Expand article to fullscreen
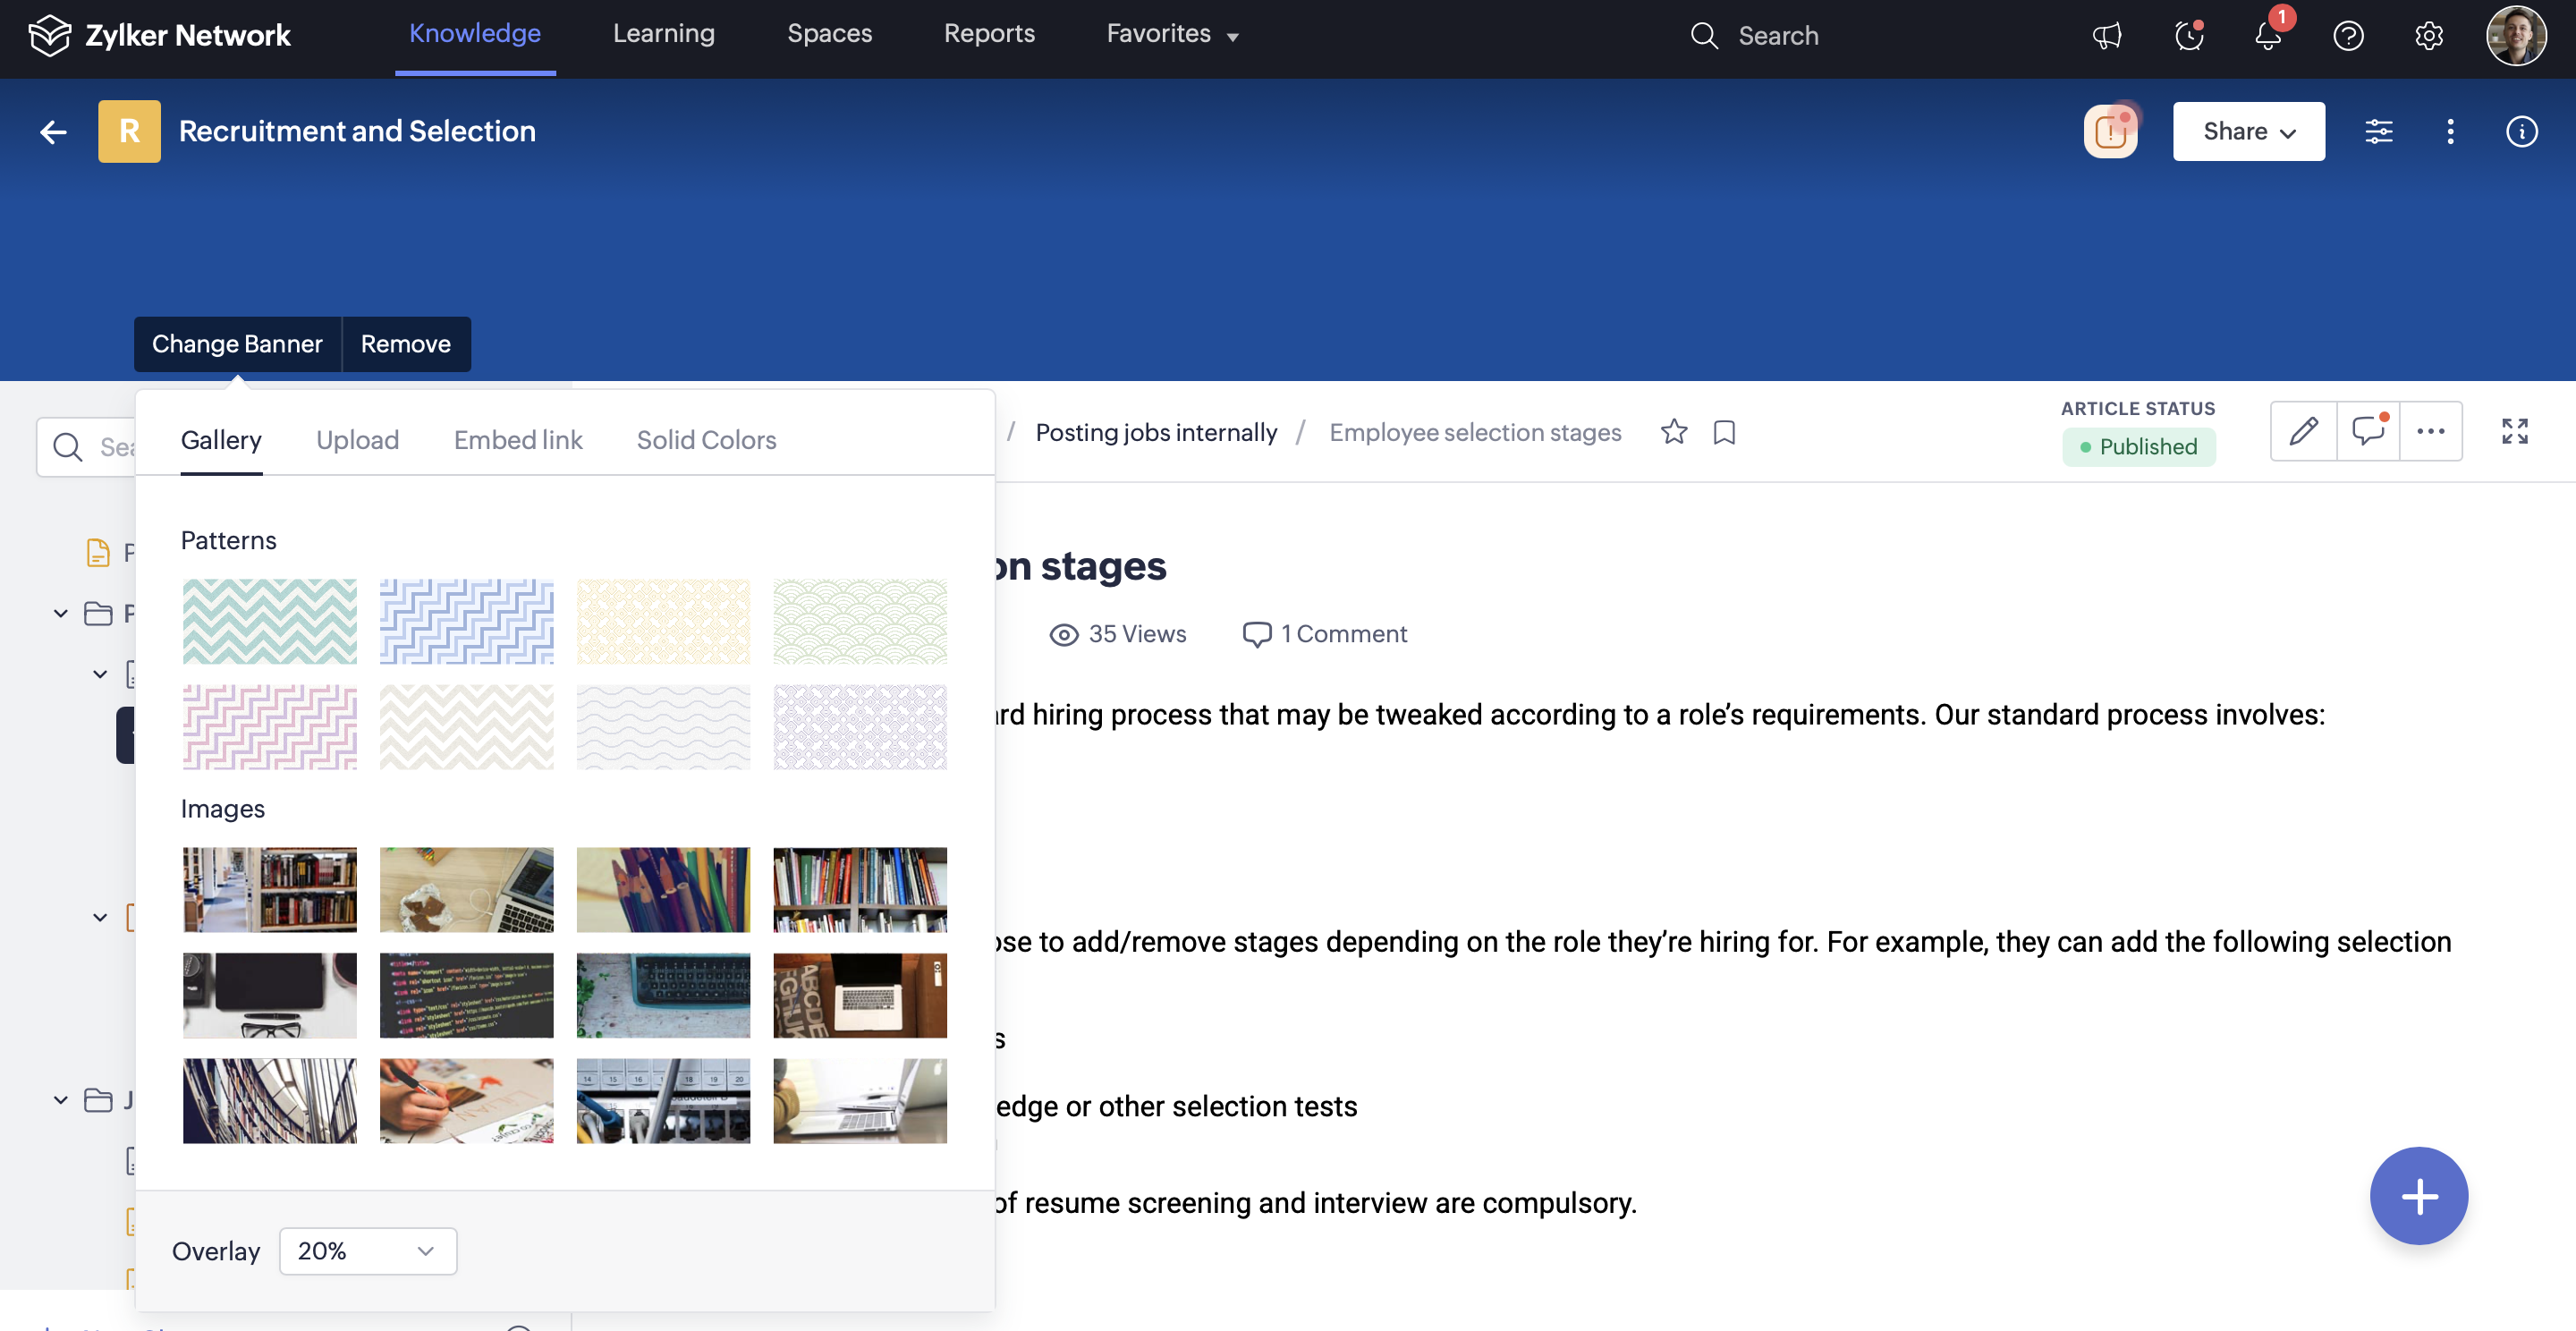The width and height of the screenshot is (2576, 1331). pyautogui.click(x=2514, y=431)
